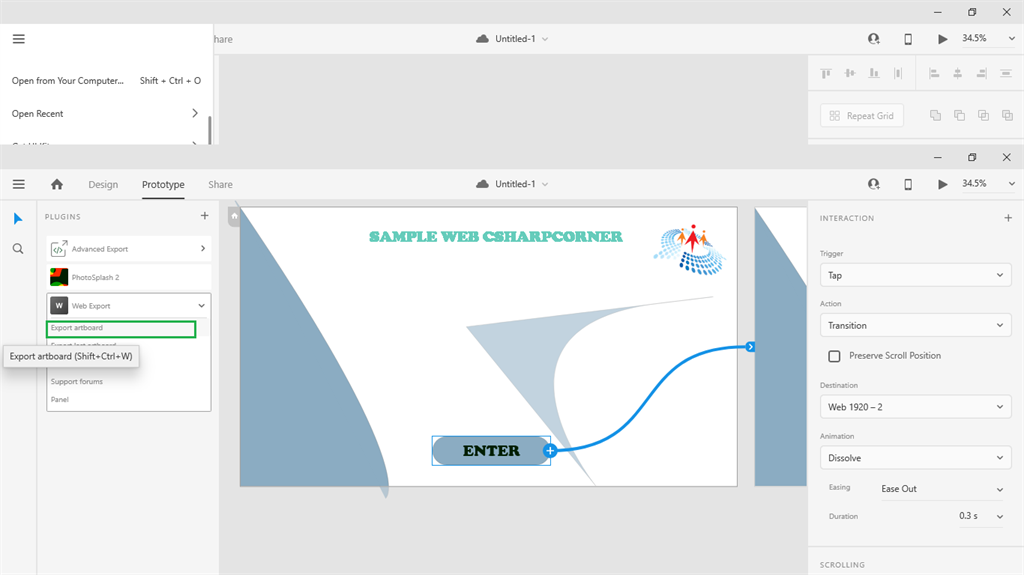The width and height of the screenshot is (1024, 575).
Task: Play preview in back window
Action: [942, 39]
